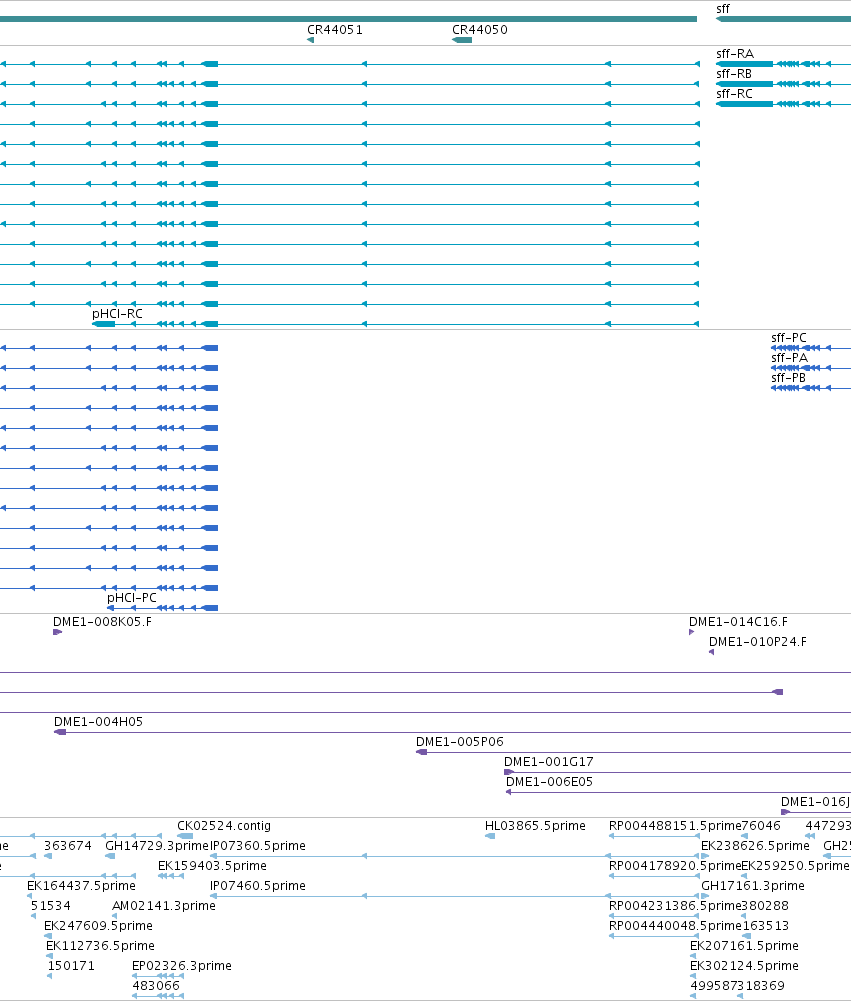The height and width of the screenshot is (1001, 851).
Task: Select the sff-RA transcript label
Action: [x=735, y=54]
